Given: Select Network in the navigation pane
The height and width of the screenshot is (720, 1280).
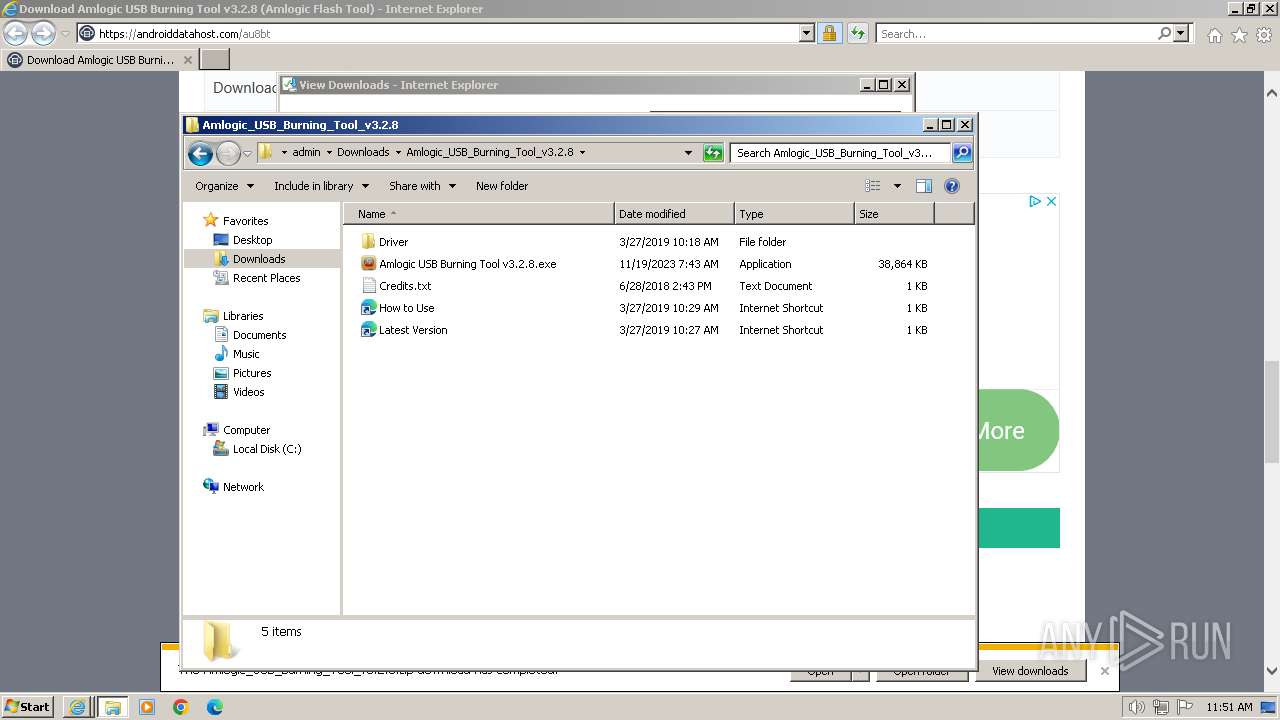Looking at the screenshot, I should pos(243,487).
